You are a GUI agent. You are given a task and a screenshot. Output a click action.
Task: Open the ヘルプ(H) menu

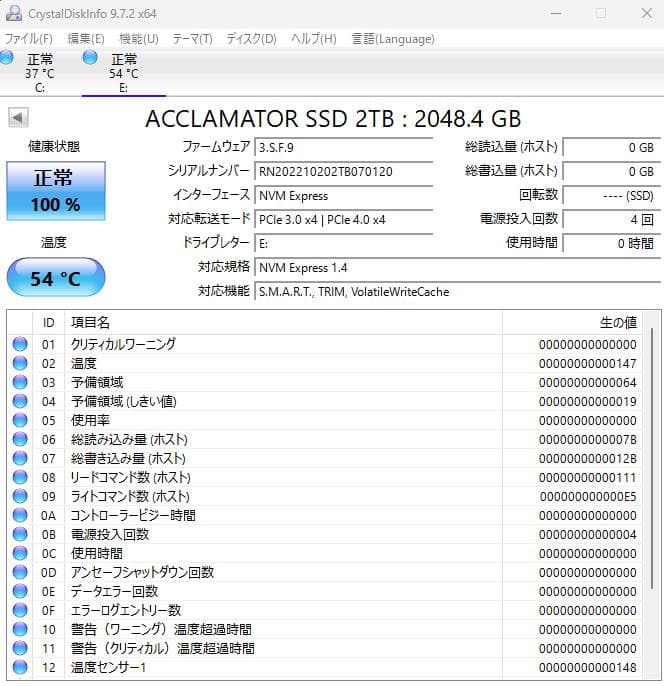point(314,39)
